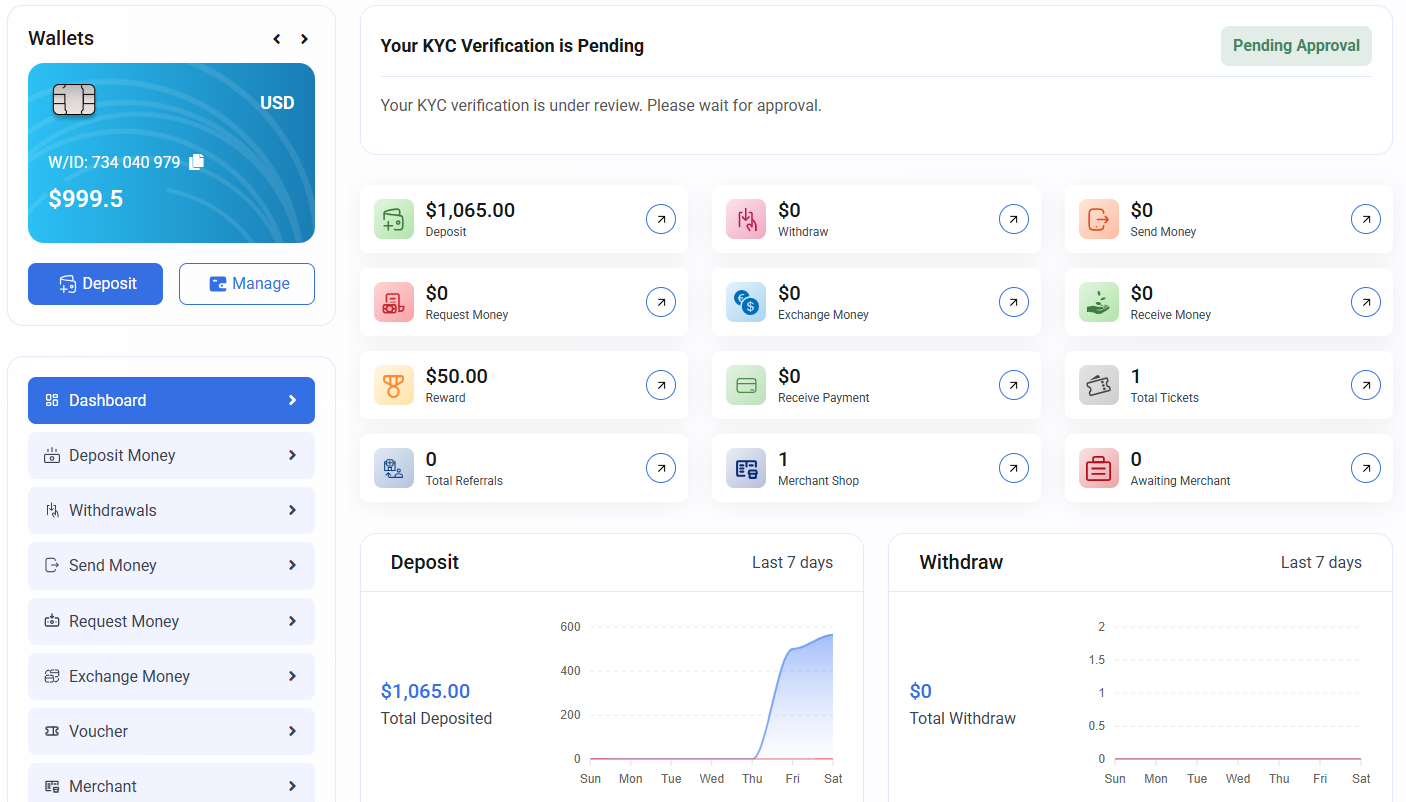This screenshot has height=802, width=1406.
Task: Open the Awaiting Merchant stat card arrow
Action: pyautogui.click(x=1366, y=468)
